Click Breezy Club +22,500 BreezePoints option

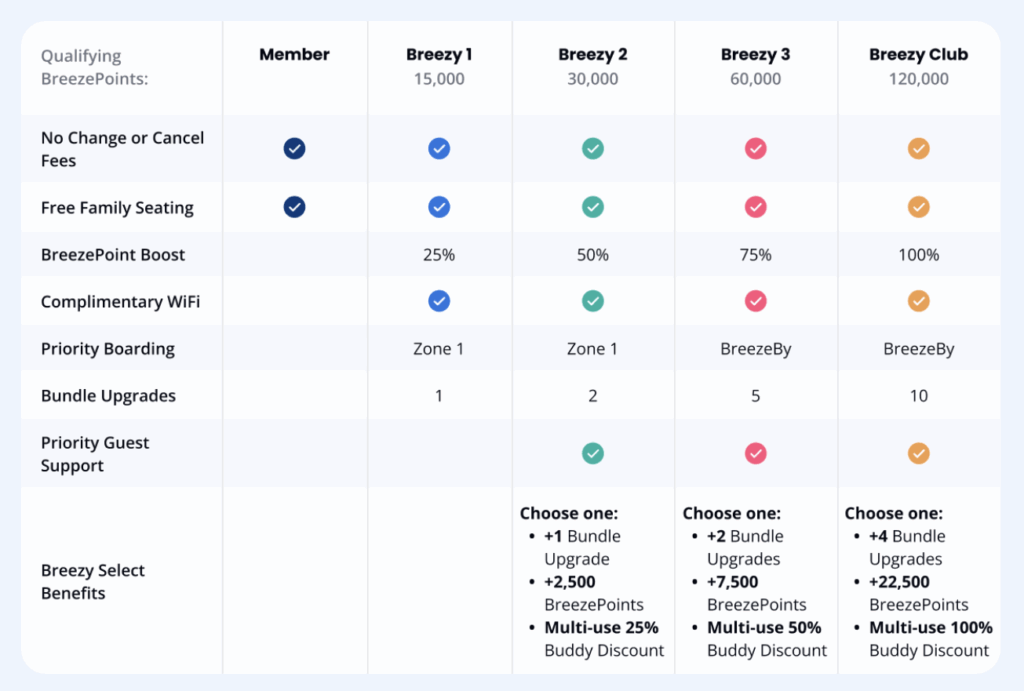918,593
